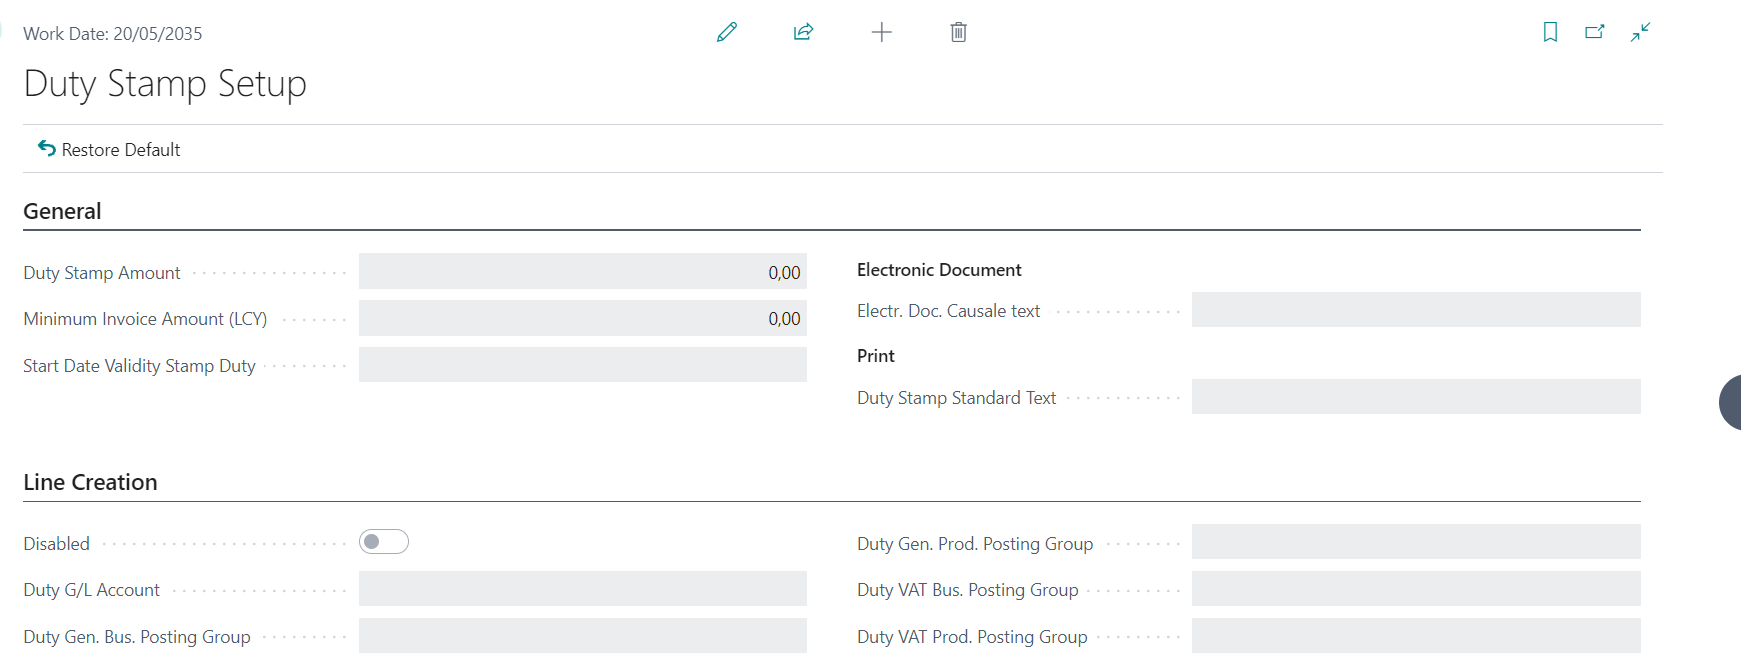Click the collapse page arrows icon
Screen dimensions: 1741x667
1640,32
